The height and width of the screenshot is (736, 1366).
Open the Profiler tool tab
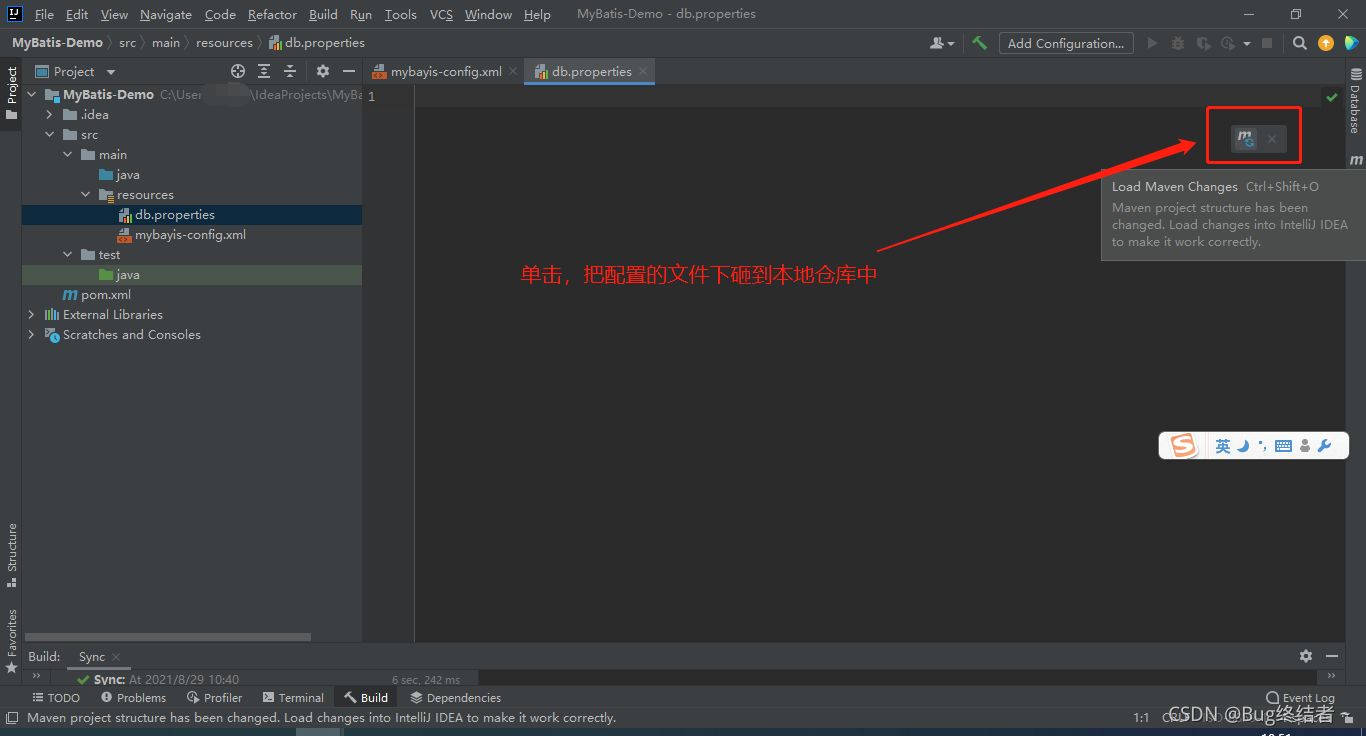tap(214, 698)
